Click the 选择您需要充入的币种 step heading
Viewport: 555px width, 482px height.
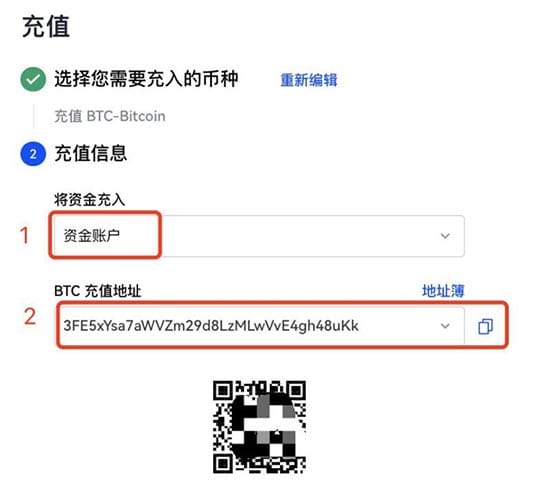pos(146,79)
